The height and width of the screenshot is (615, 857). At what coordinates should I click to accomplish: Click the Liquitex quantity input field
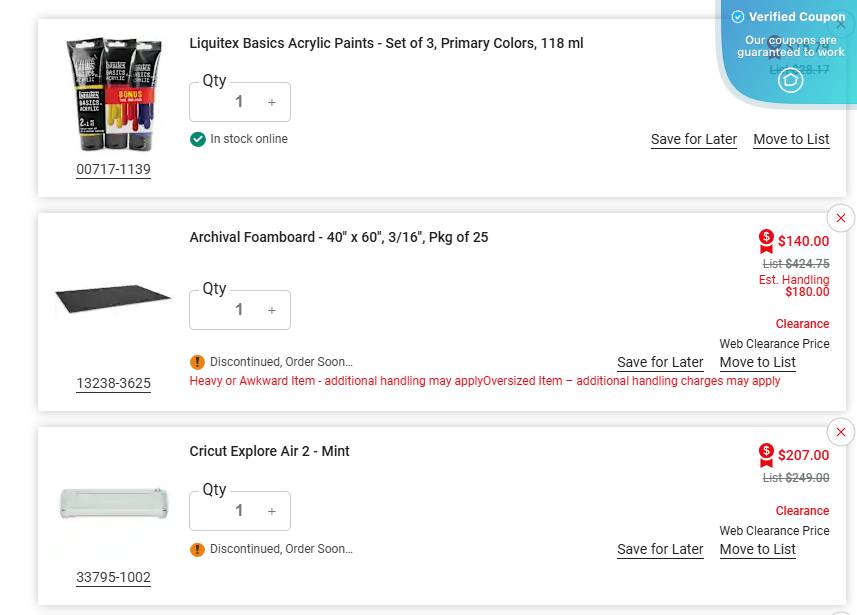(238, 102)
